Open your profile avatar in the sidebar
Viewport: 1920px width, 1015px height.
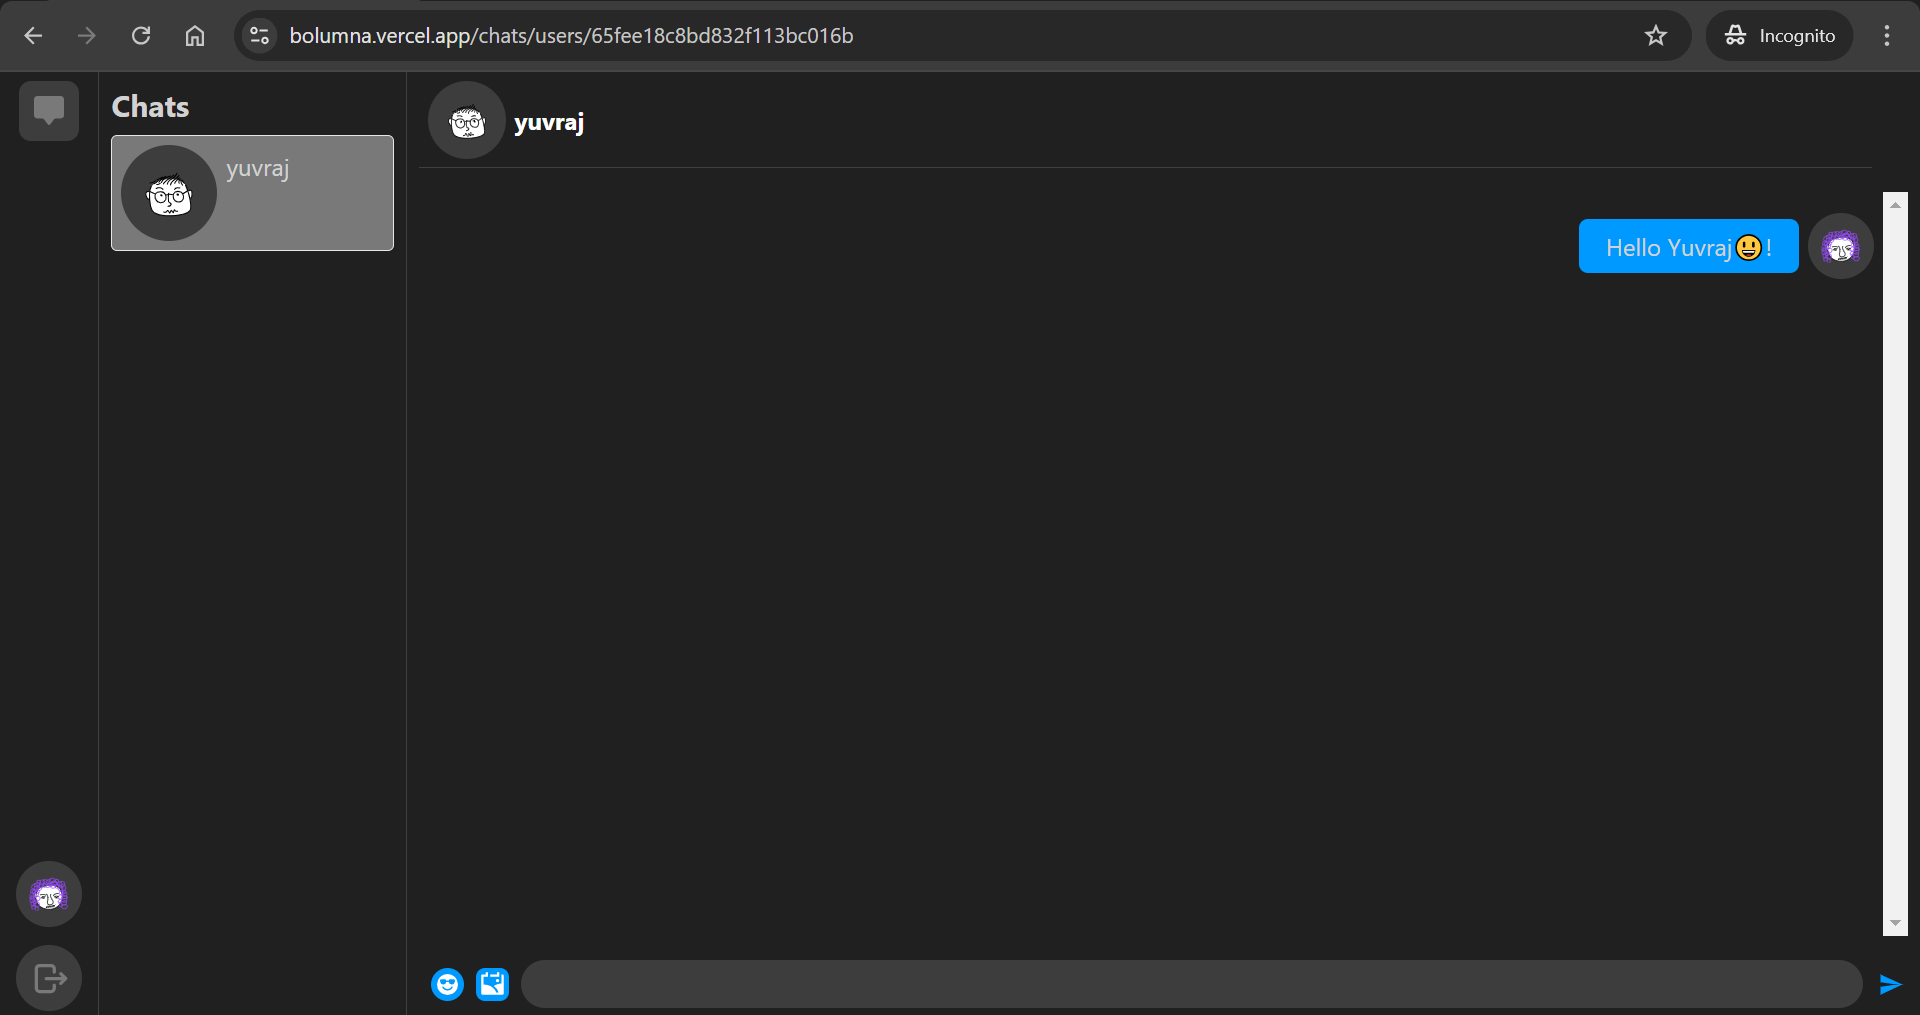click(x=49, y=894)
